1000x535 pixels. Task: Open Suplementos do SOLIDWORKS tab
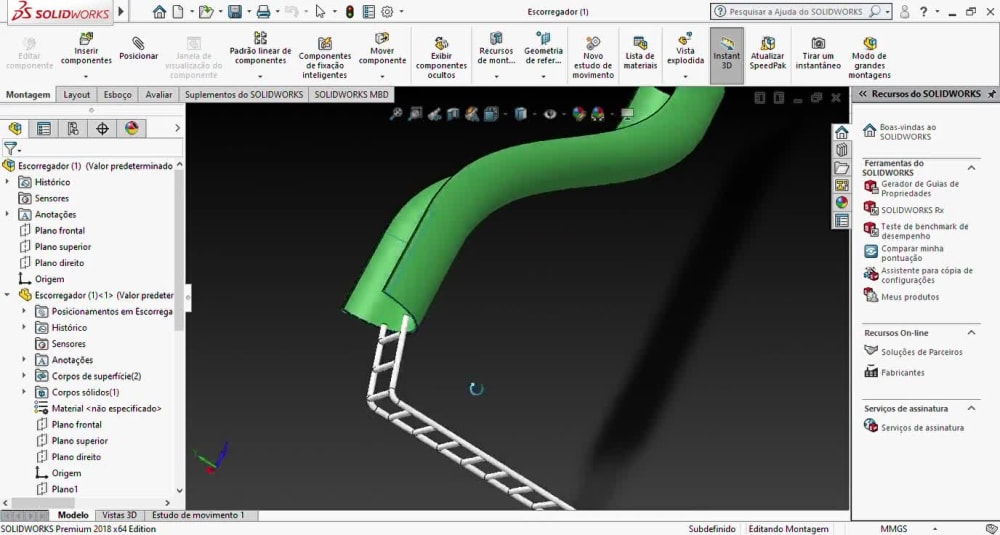click(x=244, y=94)
